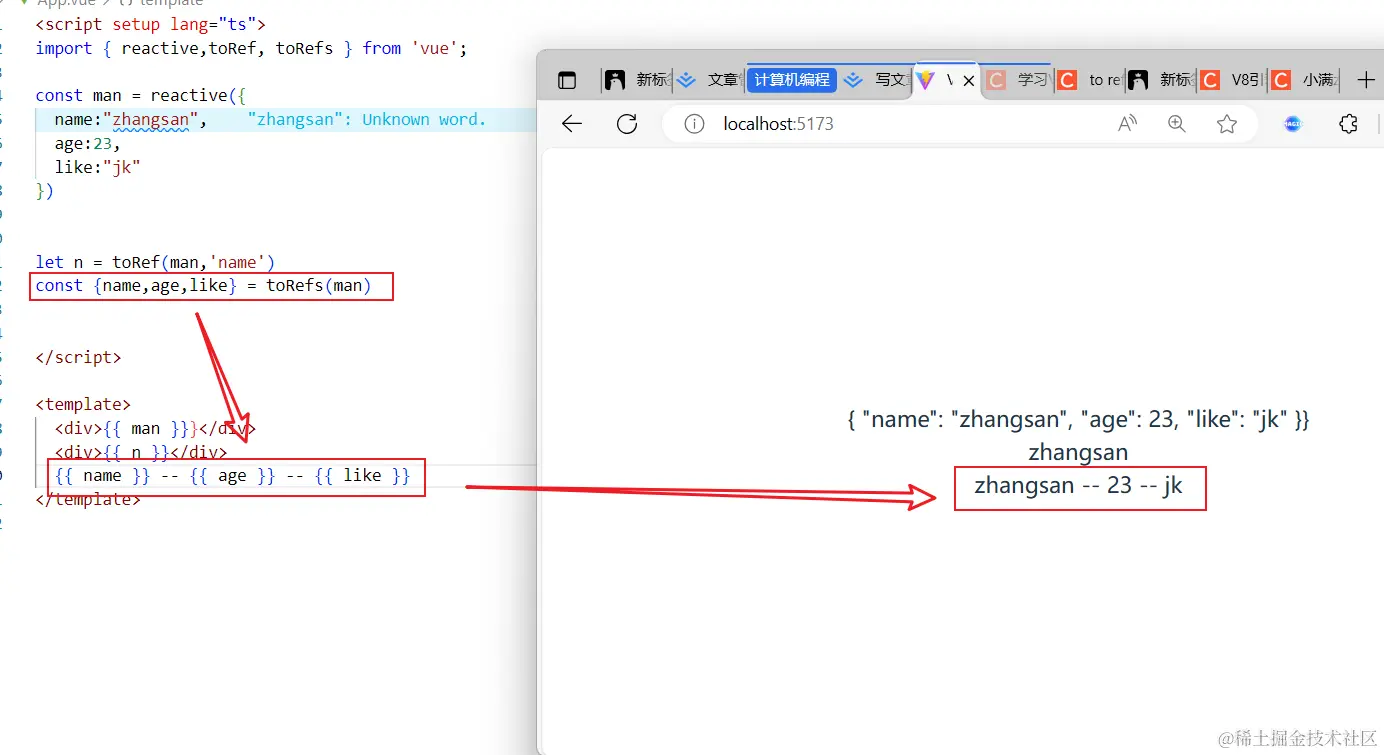Reload the localhost page
The image size is (1384, 755).
click(627, 124)
